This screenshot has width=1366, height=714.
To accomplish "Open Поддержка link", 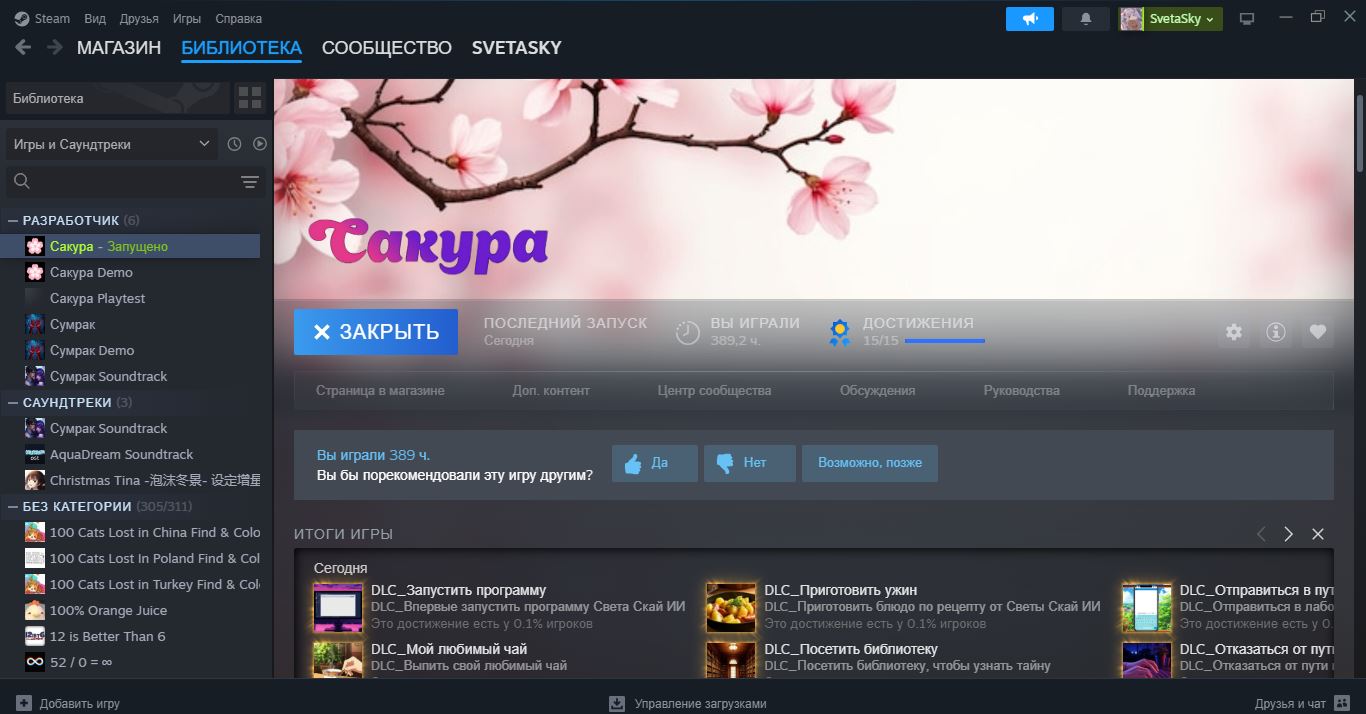I will (x=1161, y=390).
